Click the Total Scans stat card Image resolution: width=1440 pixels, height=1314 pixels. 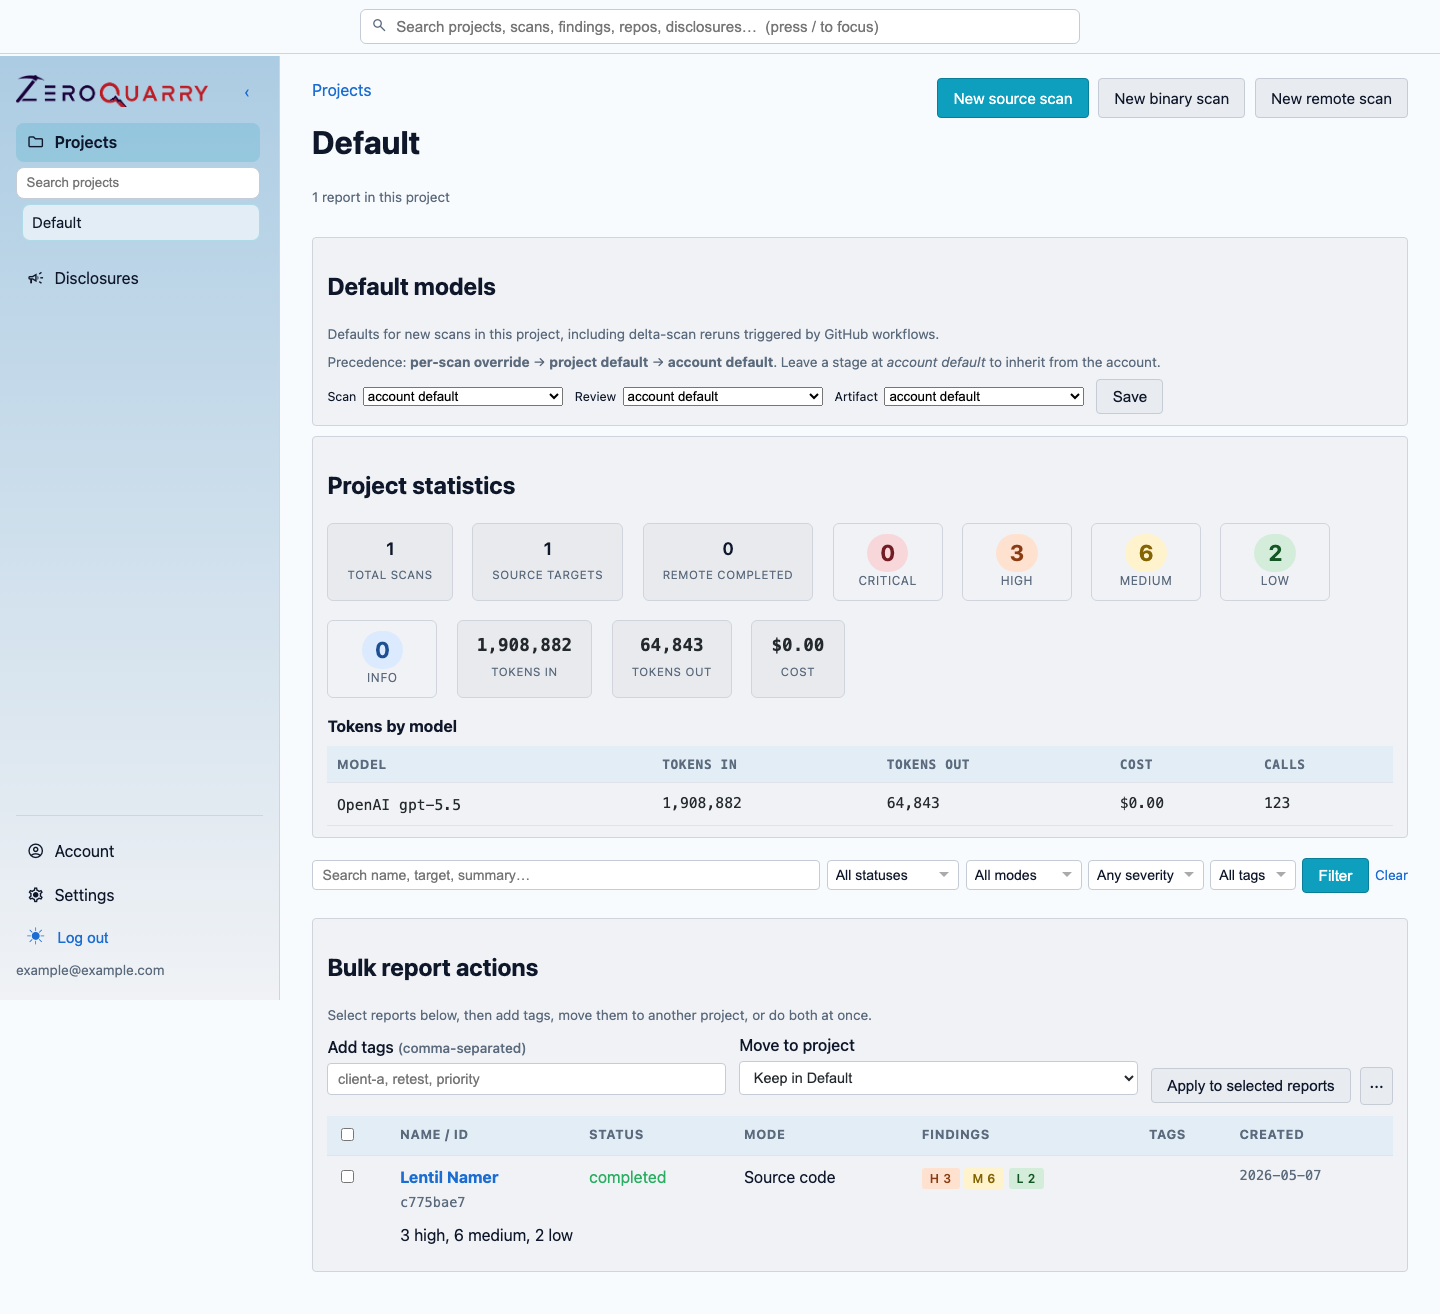coord(390,562)
